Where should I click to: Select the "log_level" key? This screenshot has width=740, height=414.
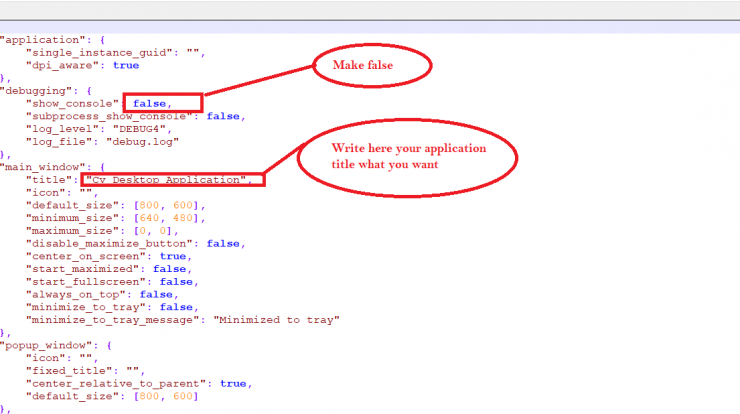click(x=62, y=129)
